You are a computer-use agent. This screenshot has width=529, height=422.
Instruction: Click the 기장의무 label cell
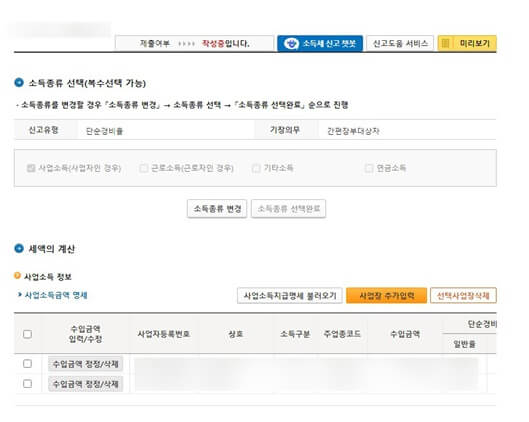[x=285, y=130]
